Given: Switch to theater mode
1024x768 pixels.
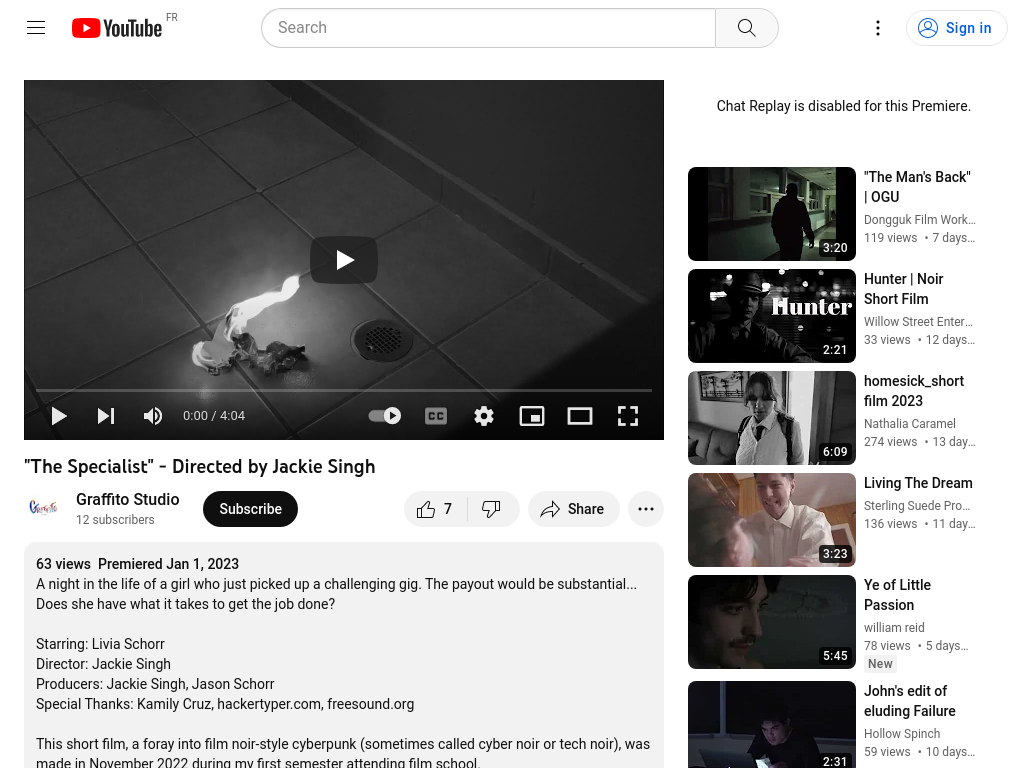Looking at the screenshot, I should tap(579, 416).
